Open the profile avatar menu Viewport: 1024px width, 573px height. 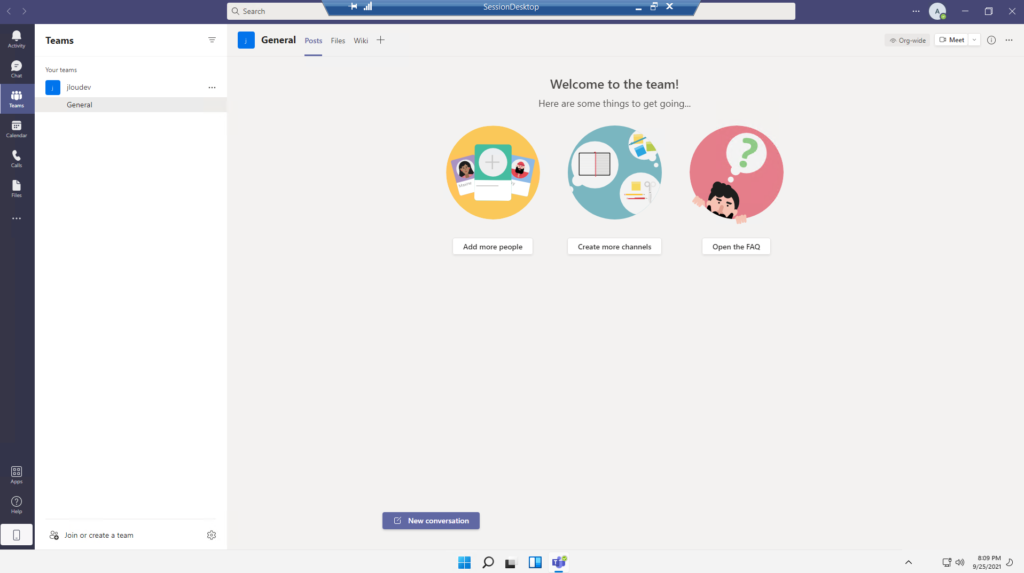[938, 11]
